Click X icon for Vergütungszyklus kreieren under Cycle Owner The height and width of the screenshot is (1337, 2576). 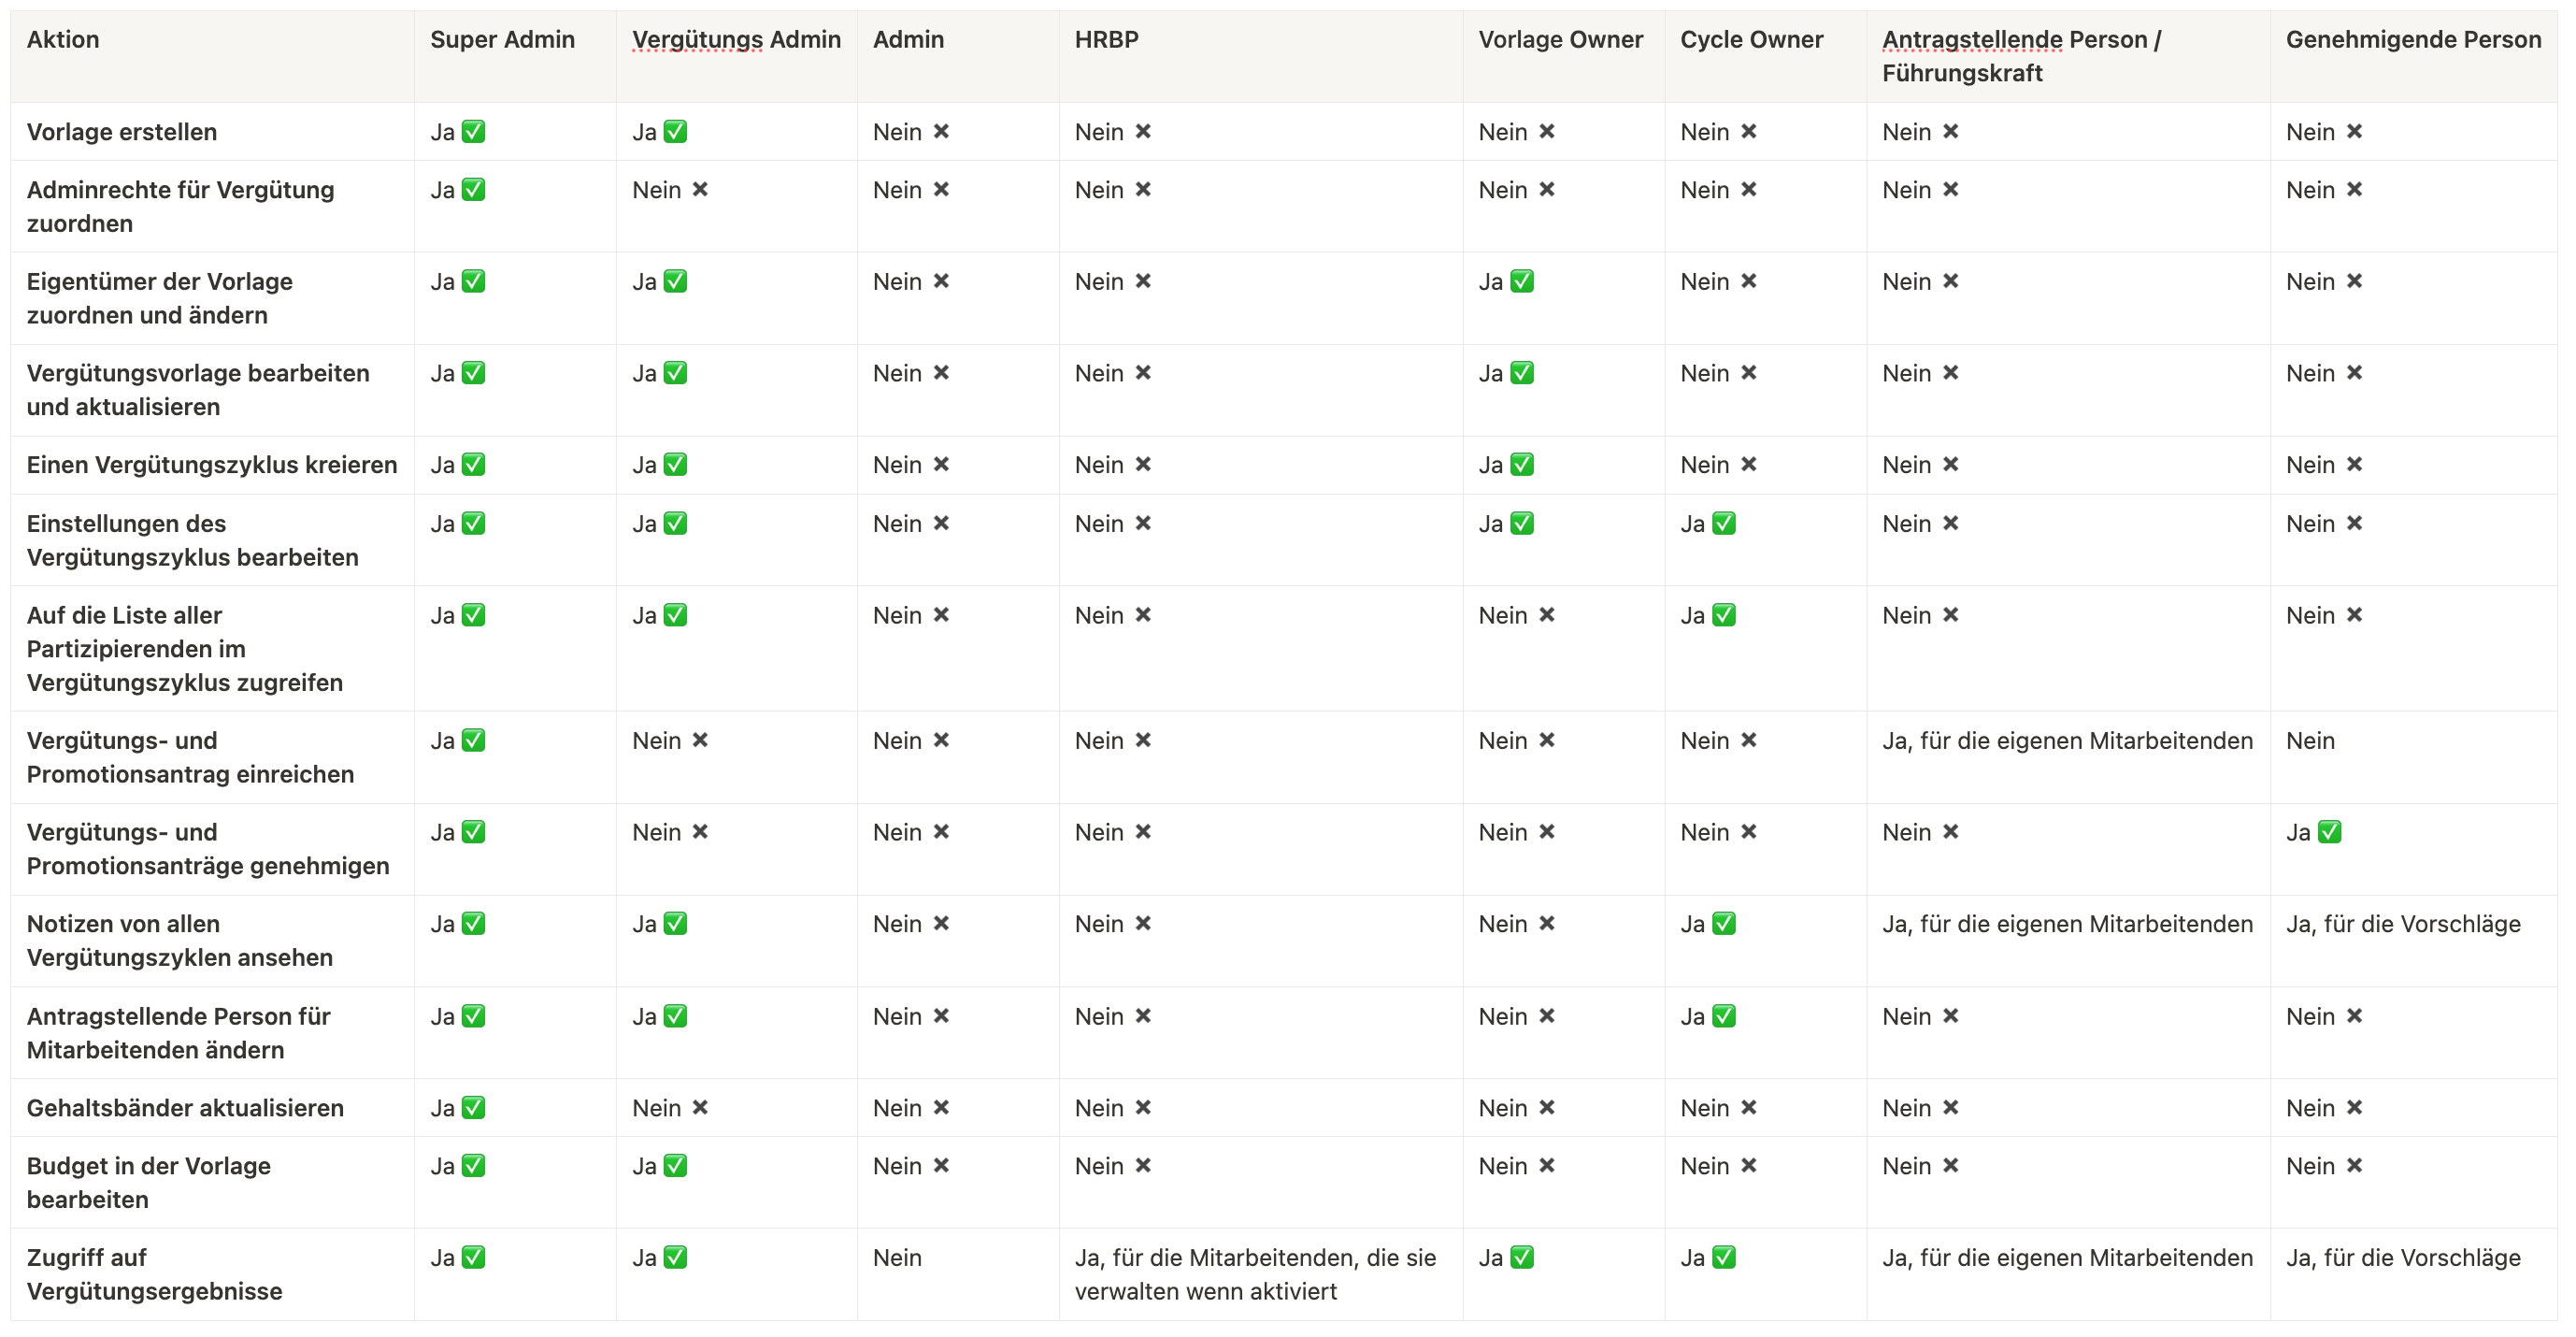coord(1749,464)
